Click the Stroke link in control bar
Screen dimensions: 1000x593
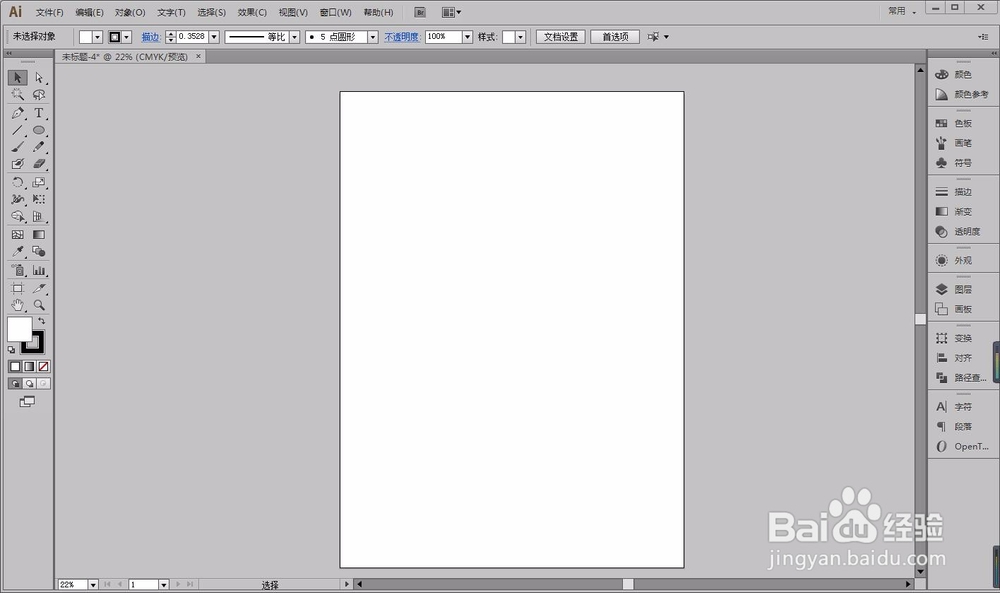point(150,37)
